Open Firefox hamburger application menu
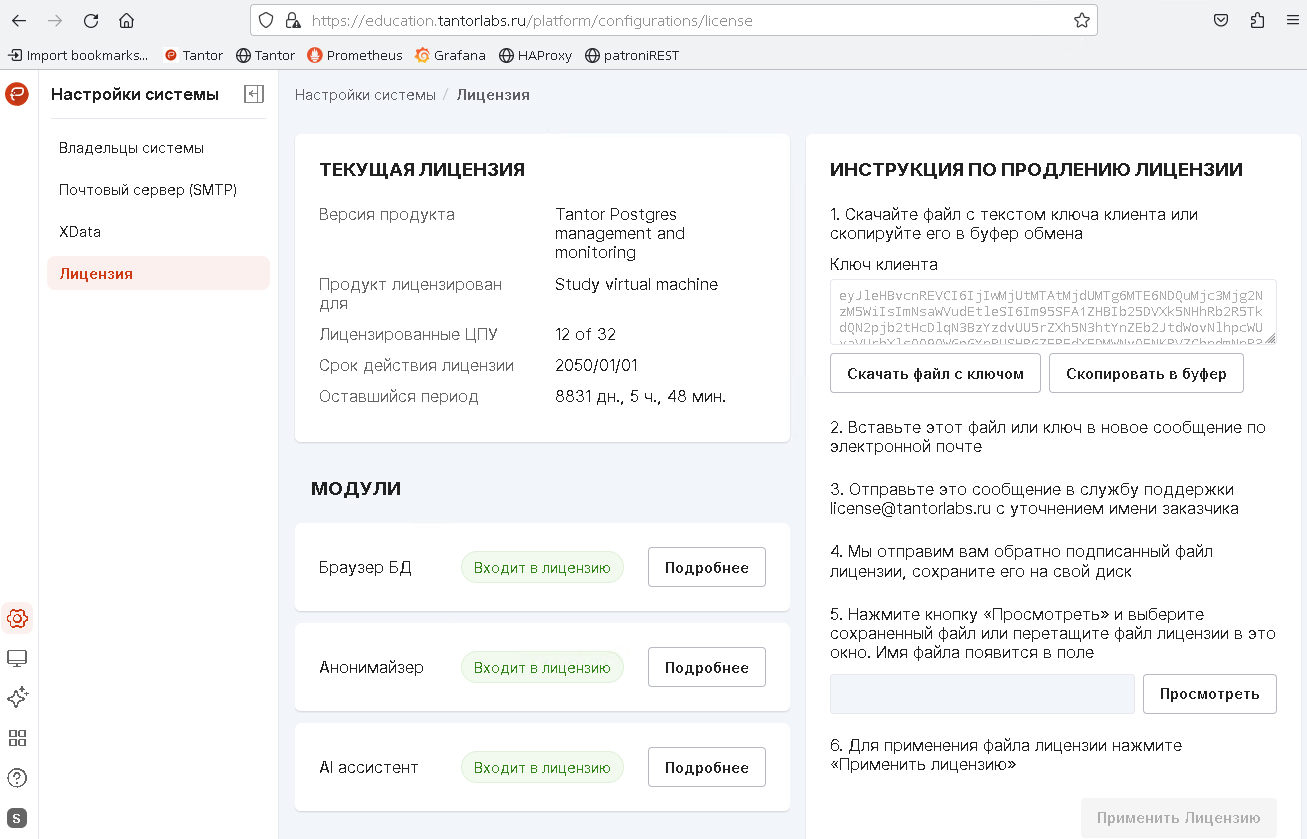 pos(1289,20)
